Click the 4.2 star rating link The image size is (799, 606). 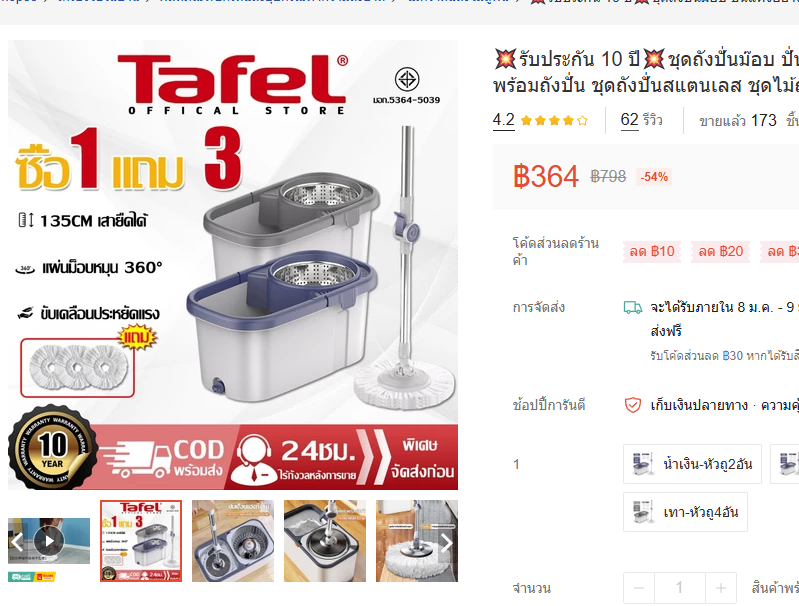503,120
